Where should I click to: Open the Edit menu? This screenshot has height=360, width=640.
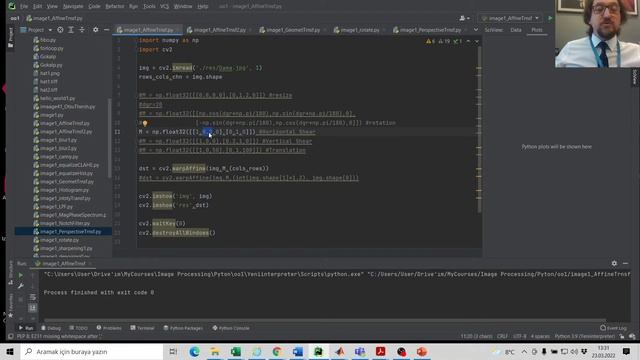(x=38, y=6)
